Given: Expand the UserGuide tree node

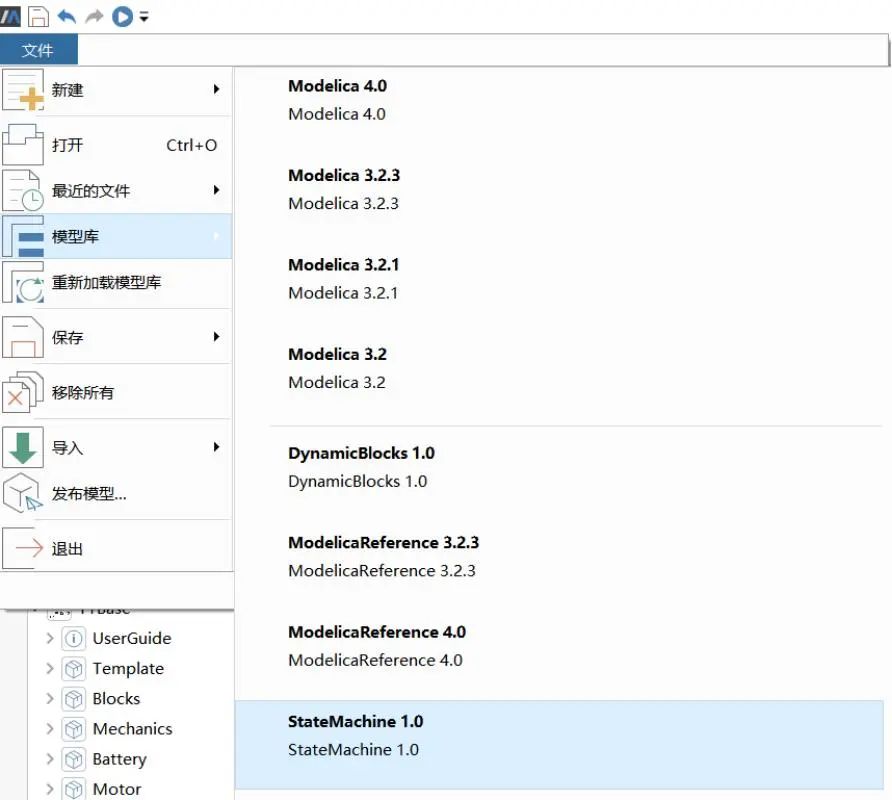Looking at the screenshot, I should click(x=50, y=638).
